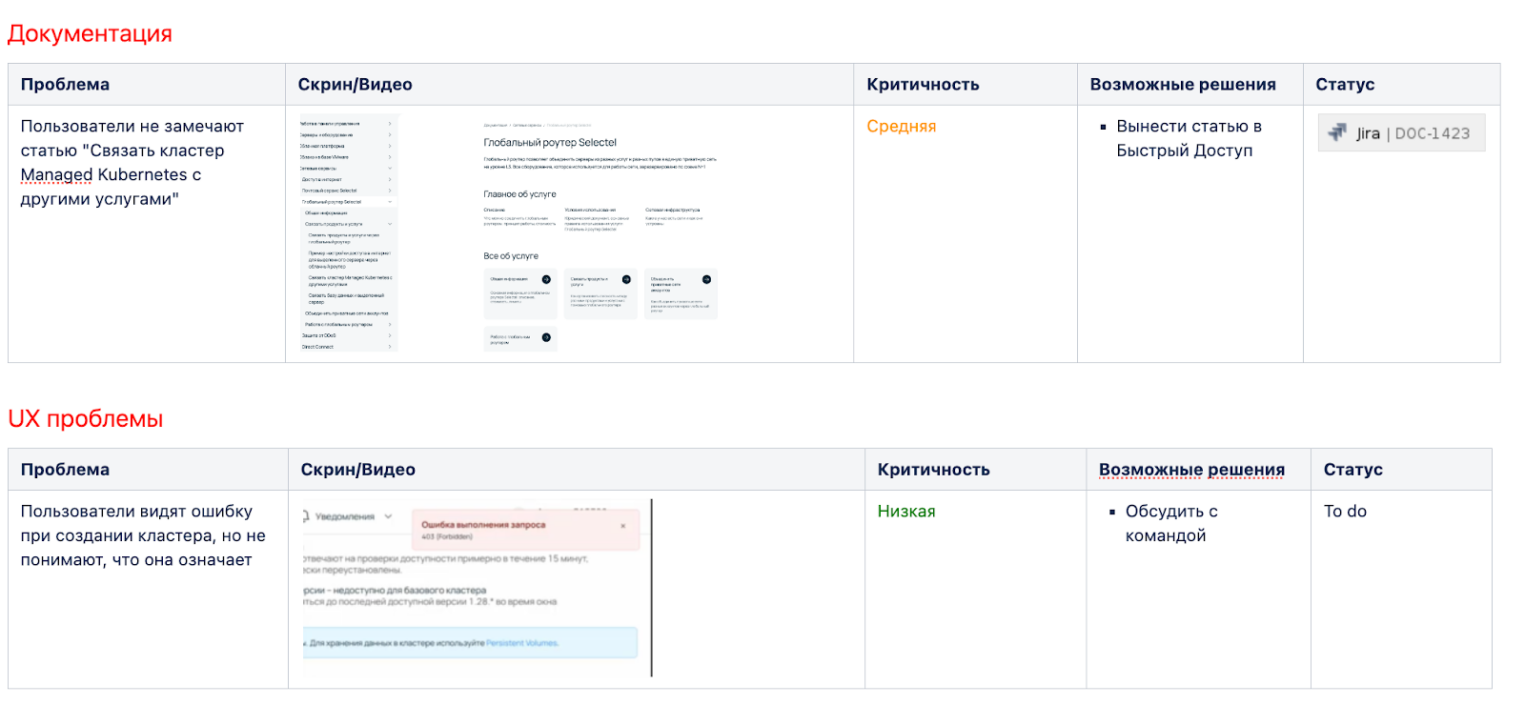Open the Persistent Volumes link
Image resolution: width=1525 pixels, height=705 pixels.
[523, 643]
